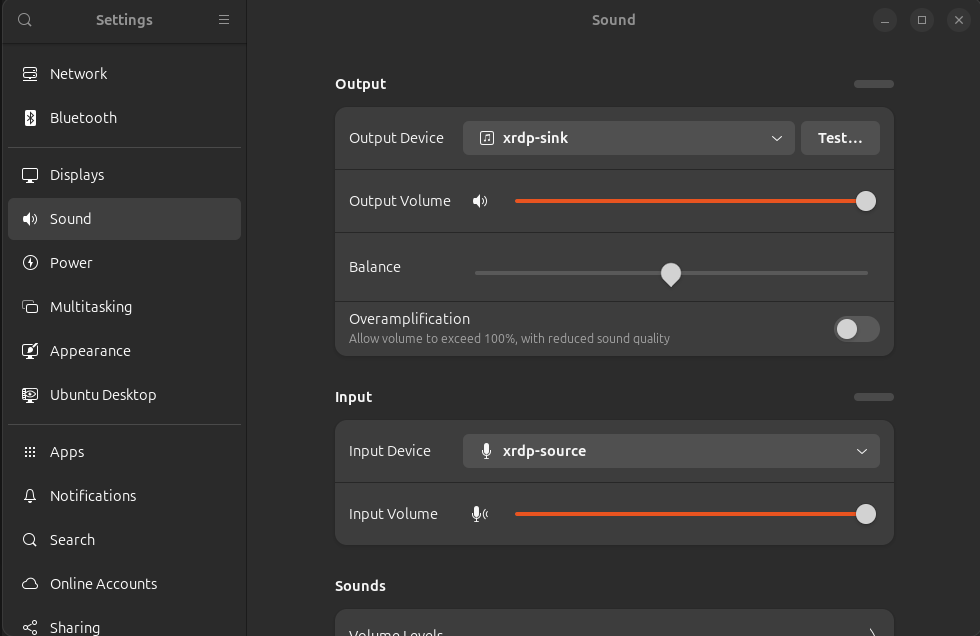Click the Sharing icon in sidebar
Screen dimensions: 980x636
click(x=30, y=627)
